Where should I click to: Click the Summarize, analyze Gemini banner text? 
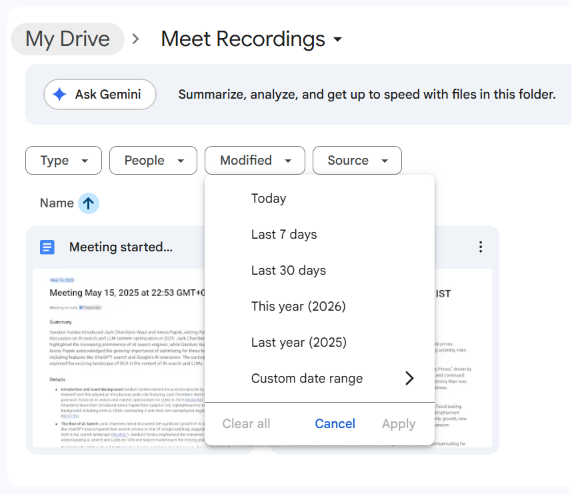pos(367,94)
